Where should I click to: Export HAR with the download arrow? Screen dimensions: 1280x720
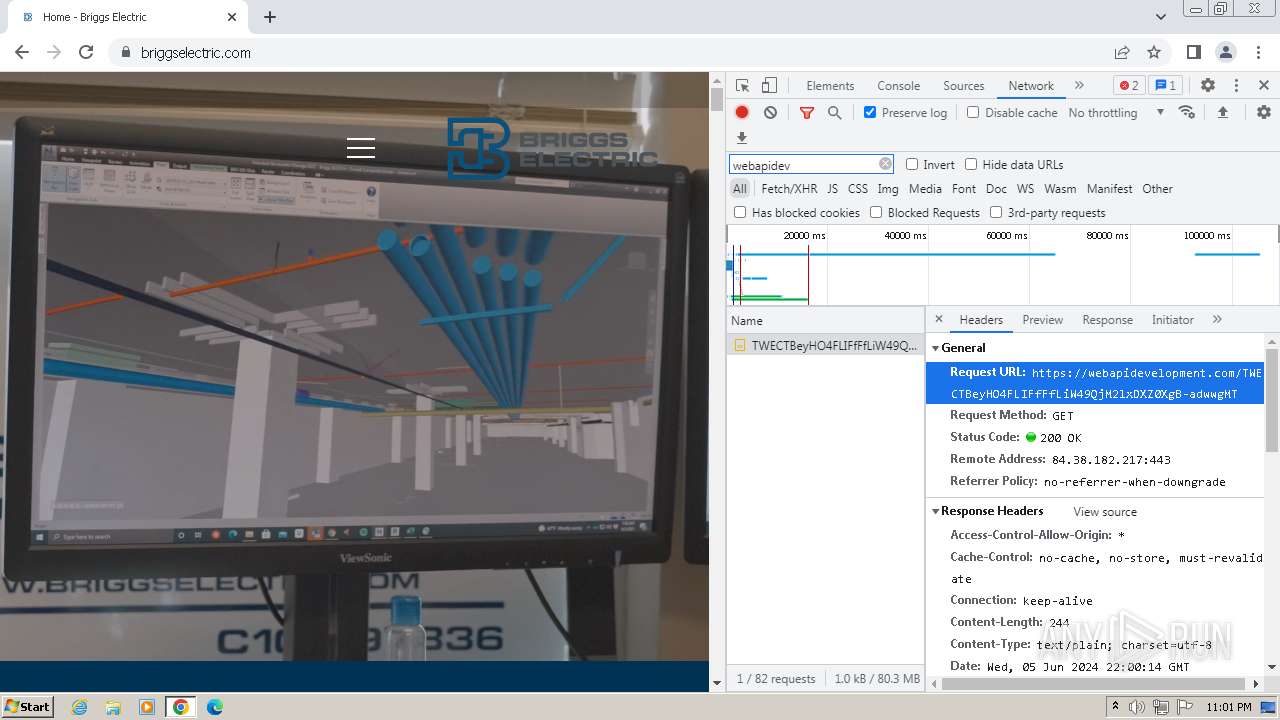(x=742, y=138)
